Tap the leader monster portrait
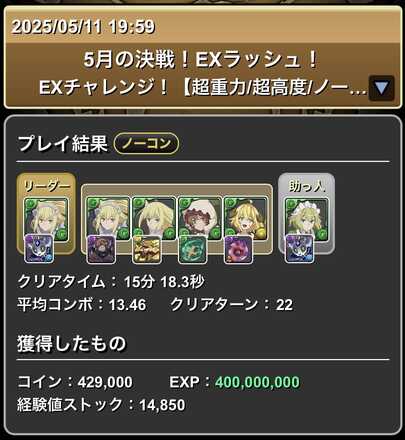 click(x=46, y=219)
